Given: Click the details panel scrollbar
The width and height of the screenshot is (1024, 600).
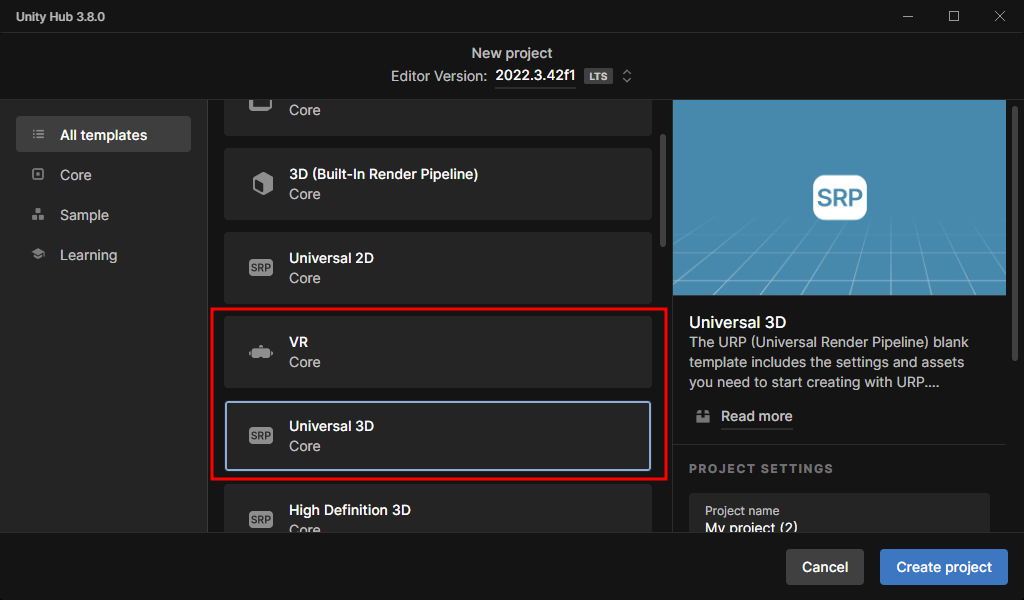Looking at the screenshot, I should [1015, 233].
